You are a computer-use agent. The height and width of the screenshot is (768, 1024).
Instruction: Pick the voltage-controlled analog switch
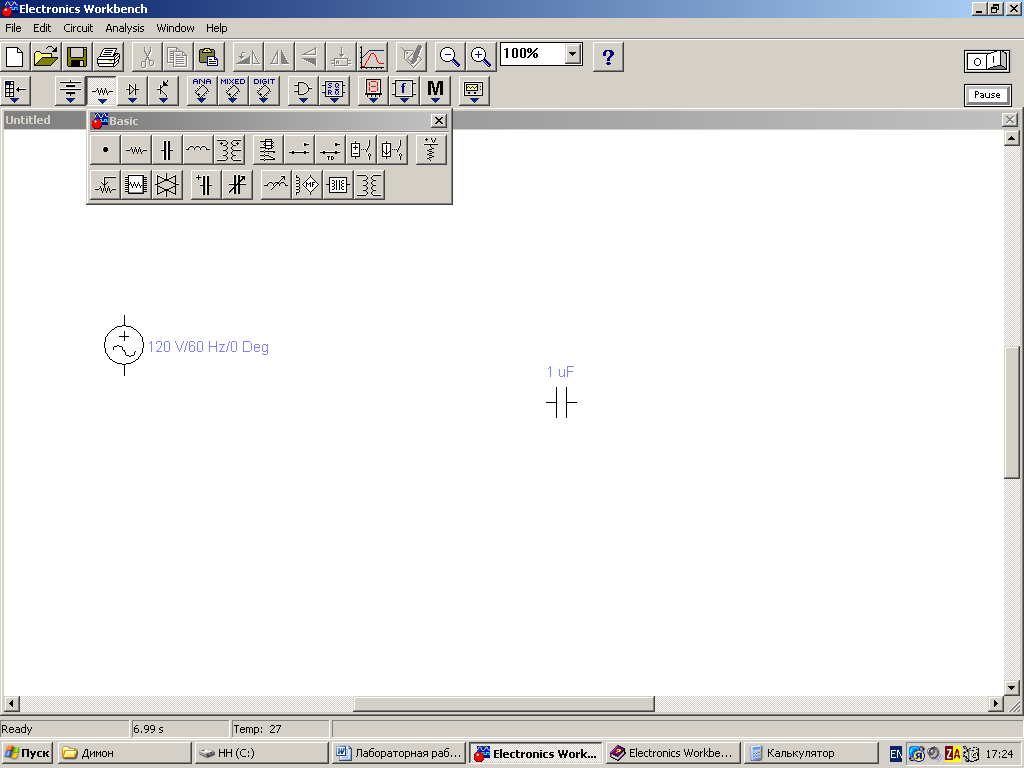pos(167,185)
